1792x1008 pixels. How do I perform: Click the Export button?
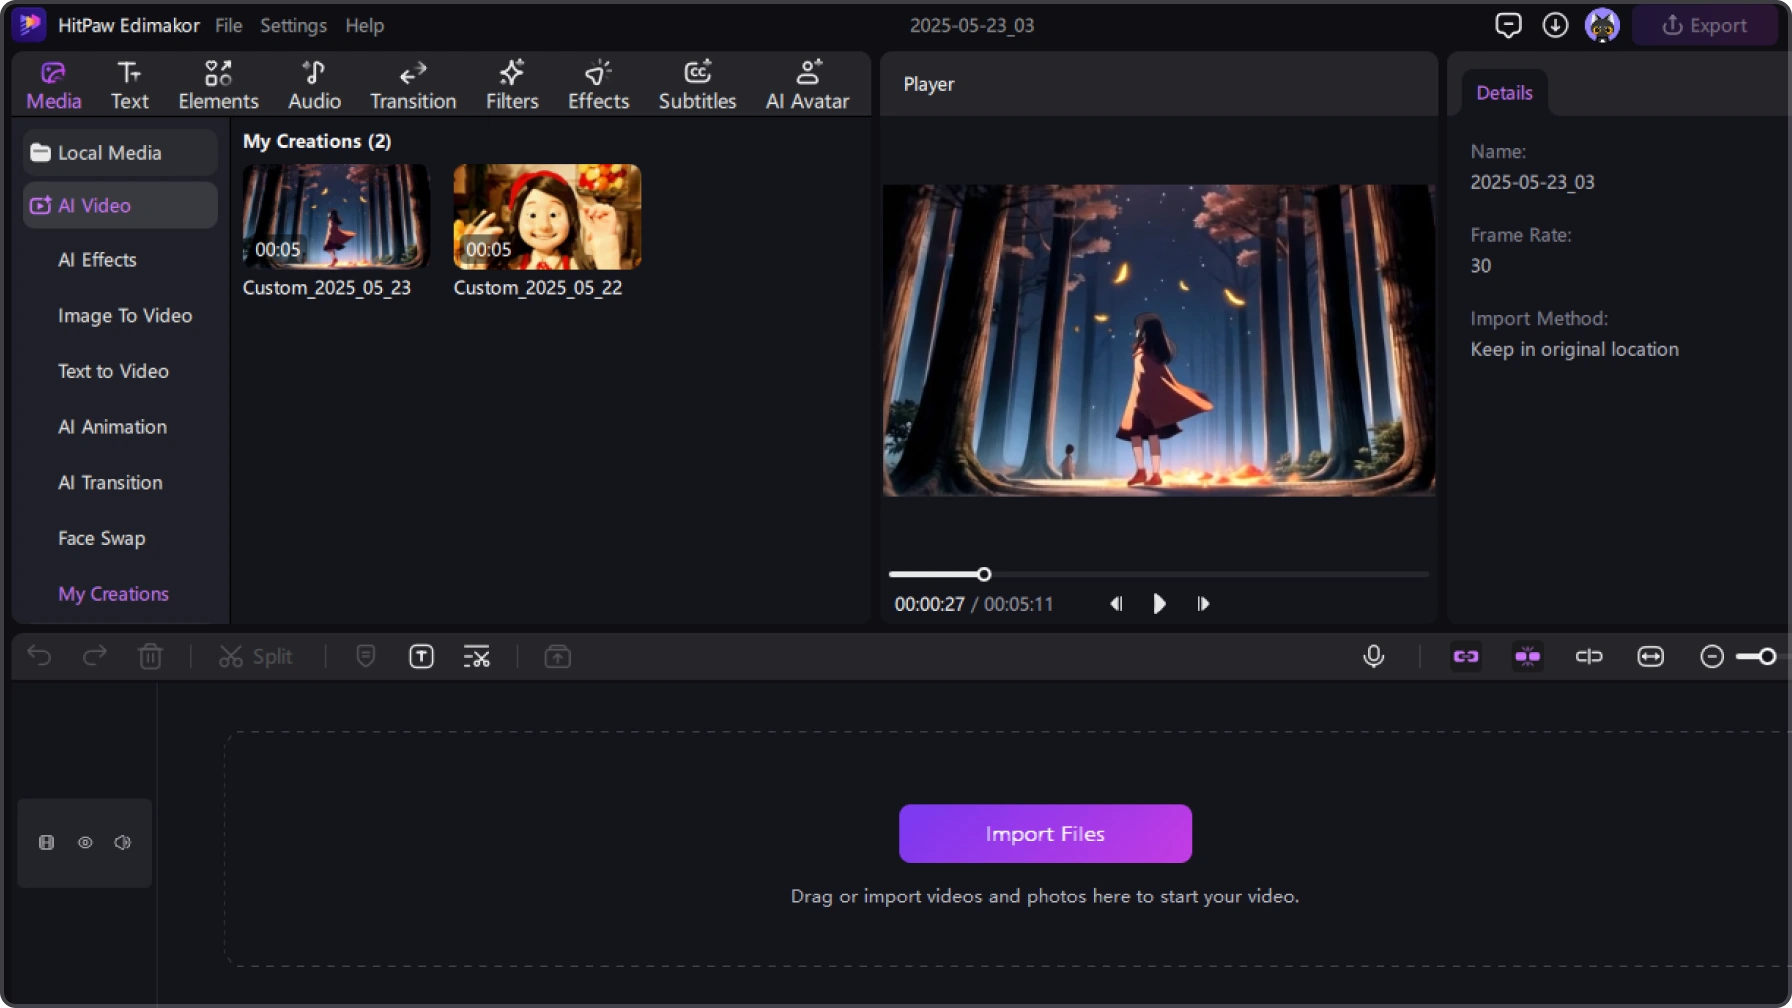pyautogui.click(x=1704, y=25)
